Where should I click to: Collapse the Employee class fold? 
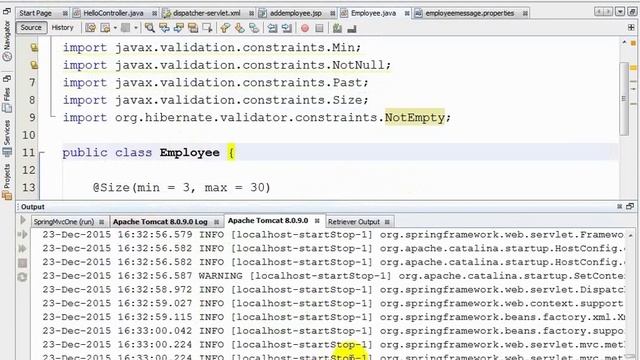click(x=42, y=153)
